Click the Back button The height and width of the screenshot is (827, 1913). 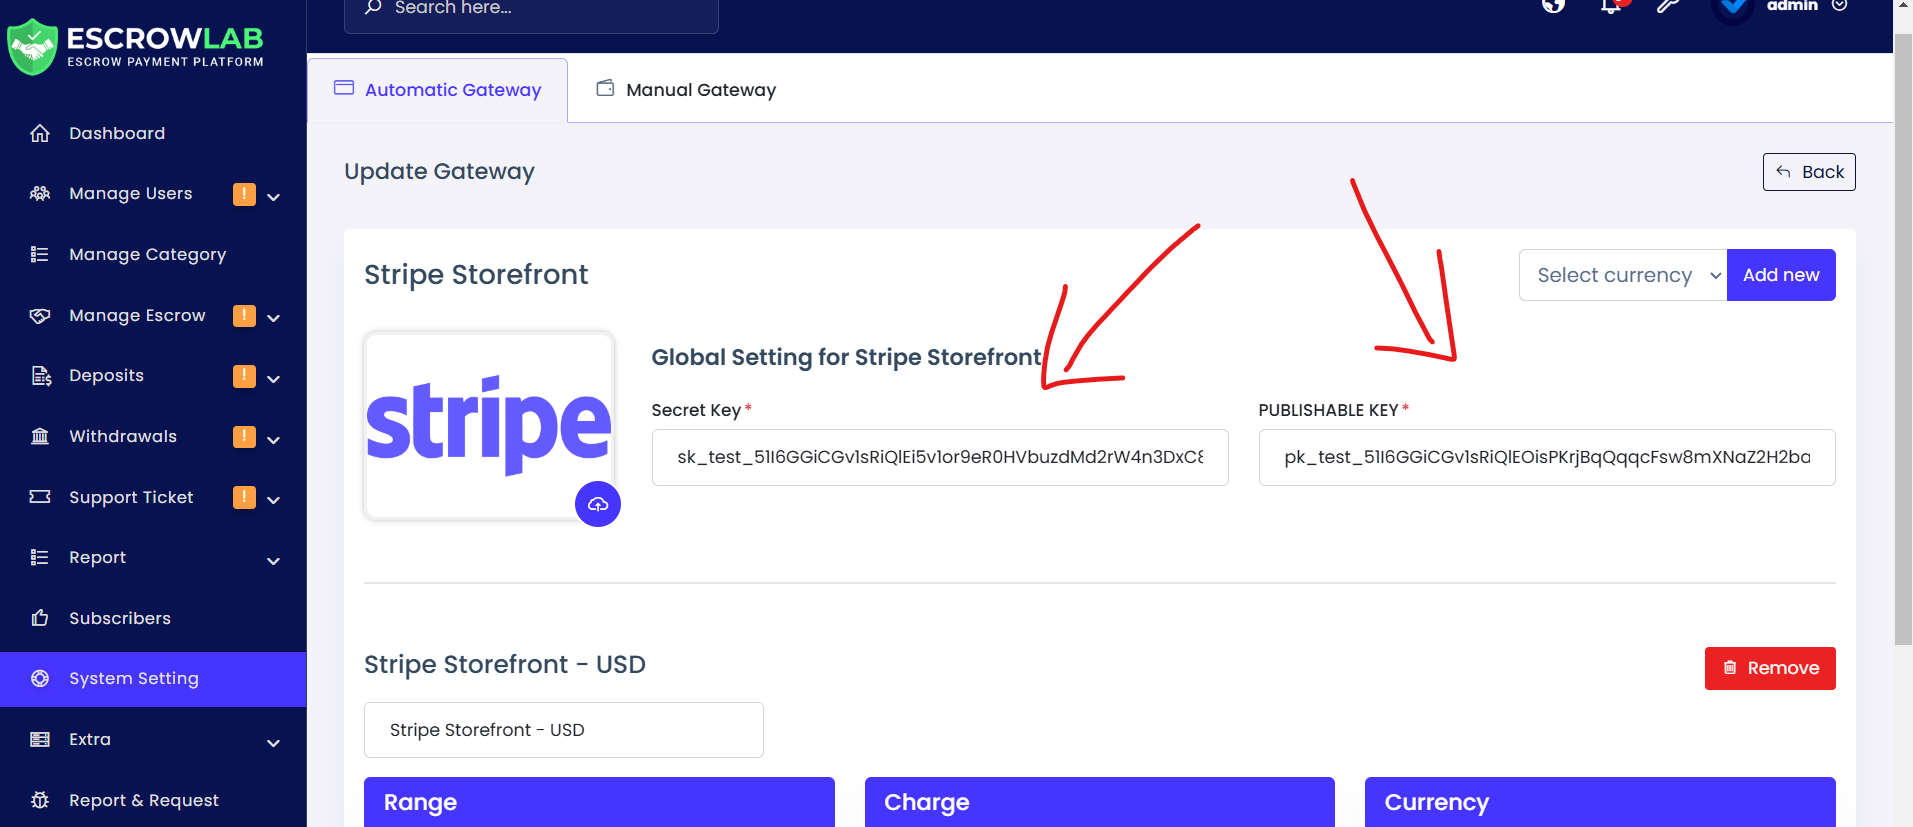click(x=1809, y=172)
